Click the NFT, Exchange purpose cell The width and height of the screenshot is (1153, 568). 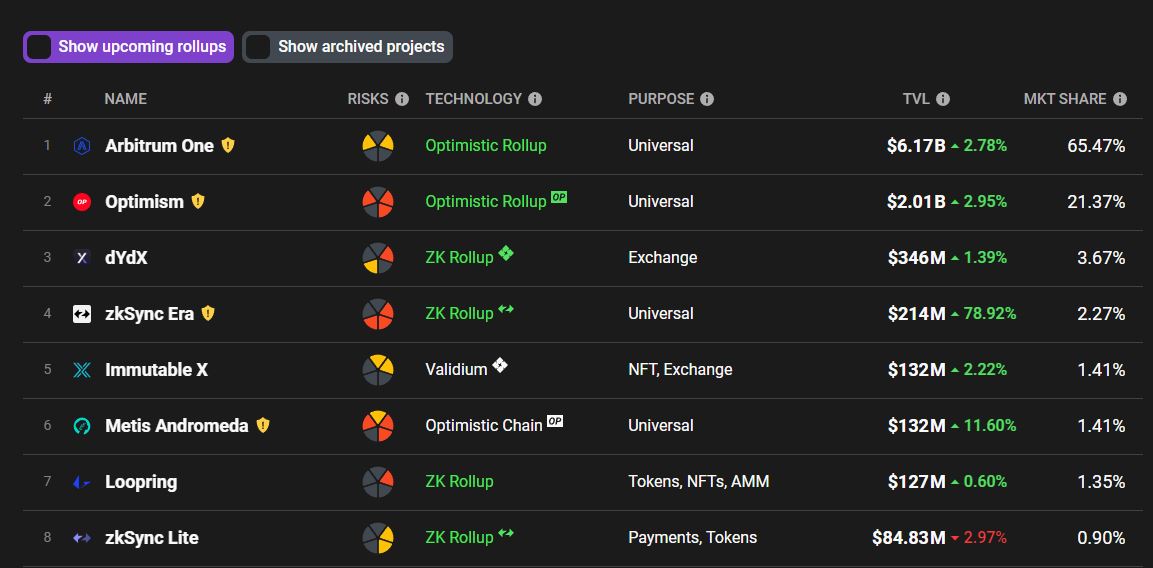point(680,369)
